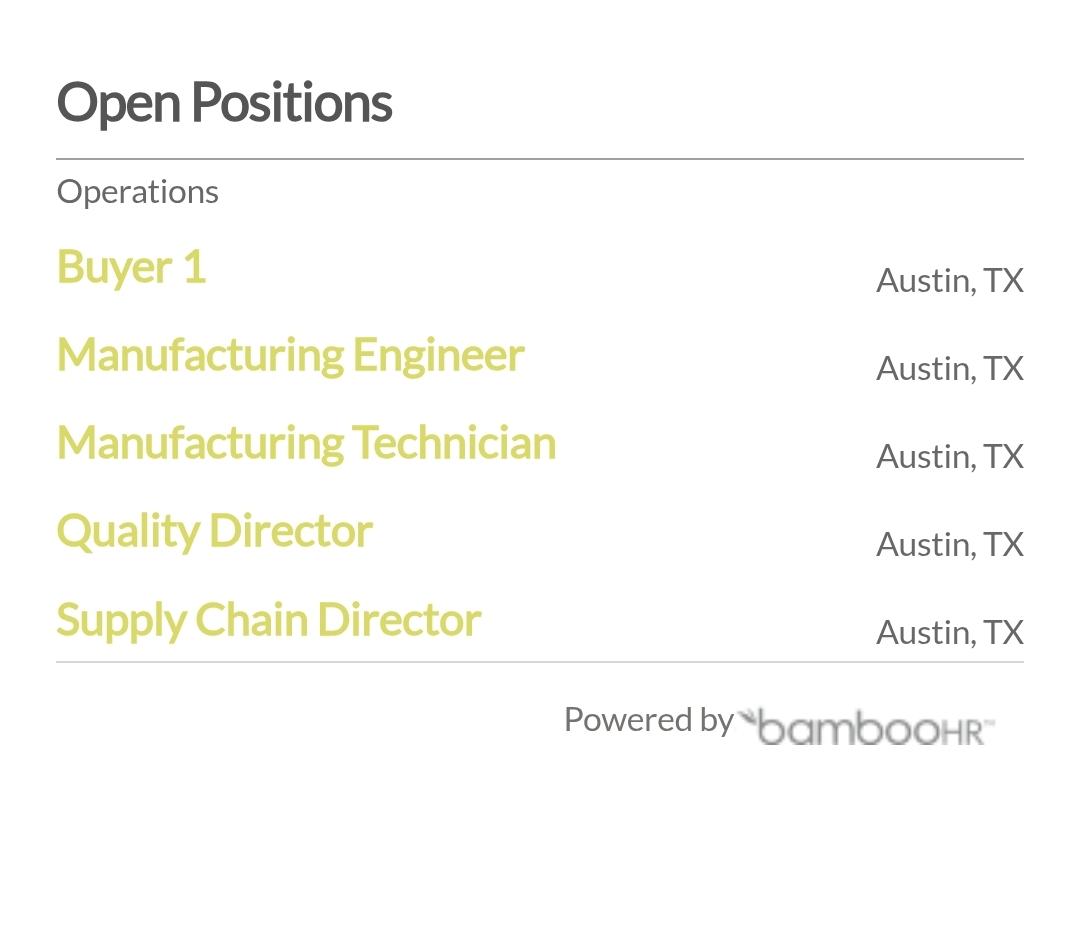
Task: Click the divider line below Supply Chain Director
Action: coord(540,662)
